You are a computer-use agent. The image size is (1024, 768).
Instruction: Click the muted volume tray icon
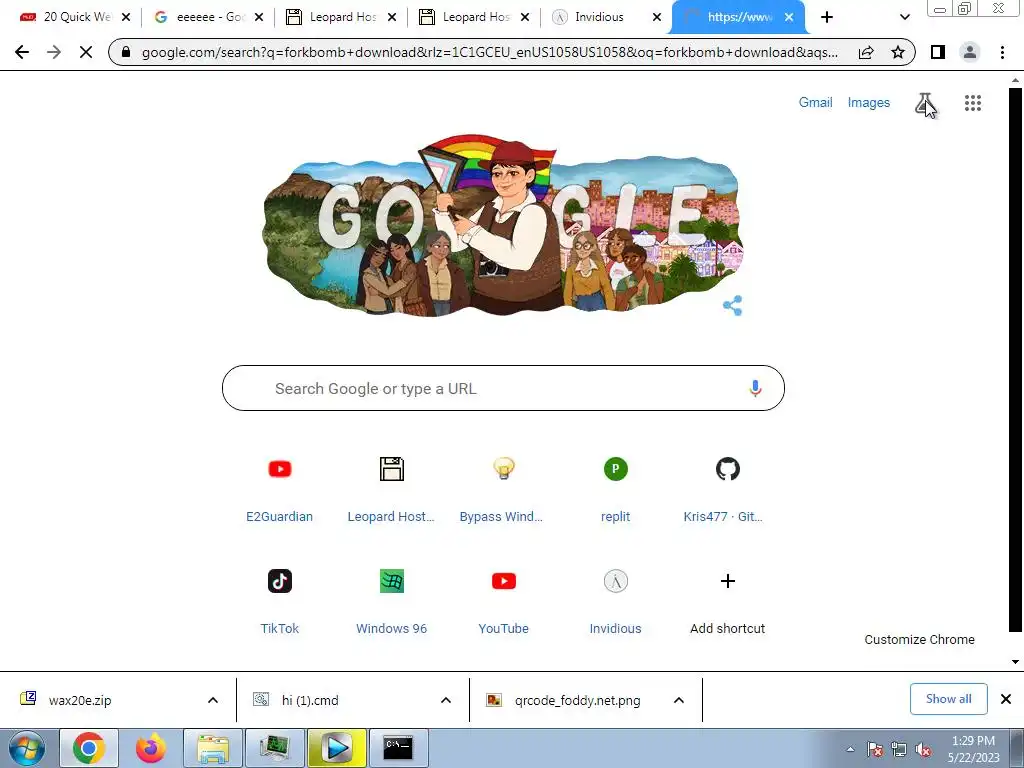coord(923,750)
